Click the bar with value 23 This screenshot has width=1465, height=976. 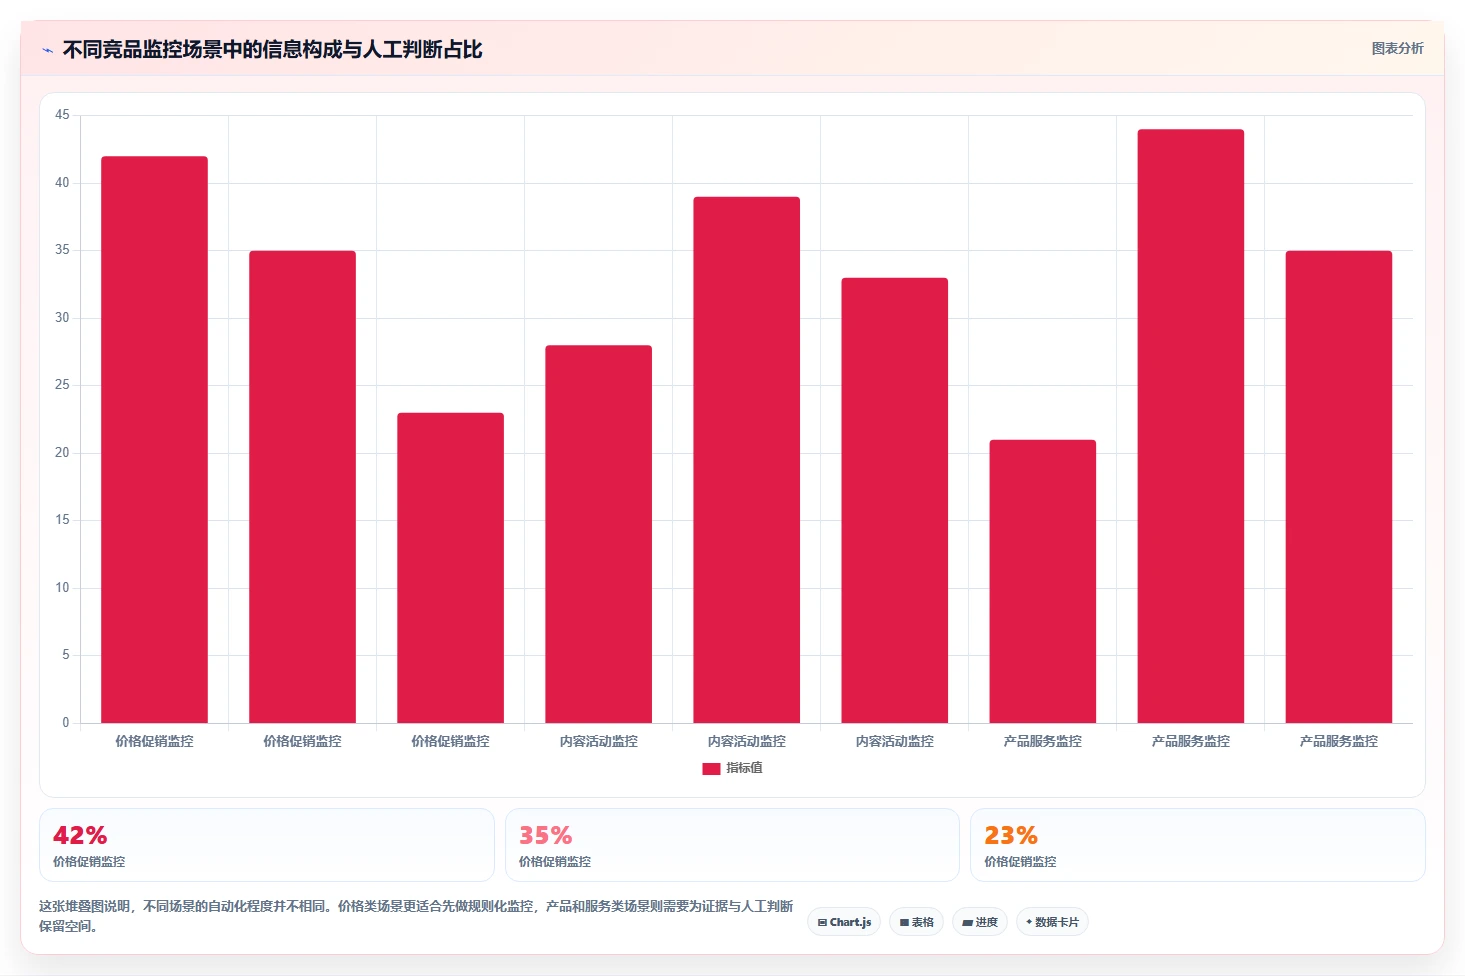pyautogui.click(x=451, y=568)
